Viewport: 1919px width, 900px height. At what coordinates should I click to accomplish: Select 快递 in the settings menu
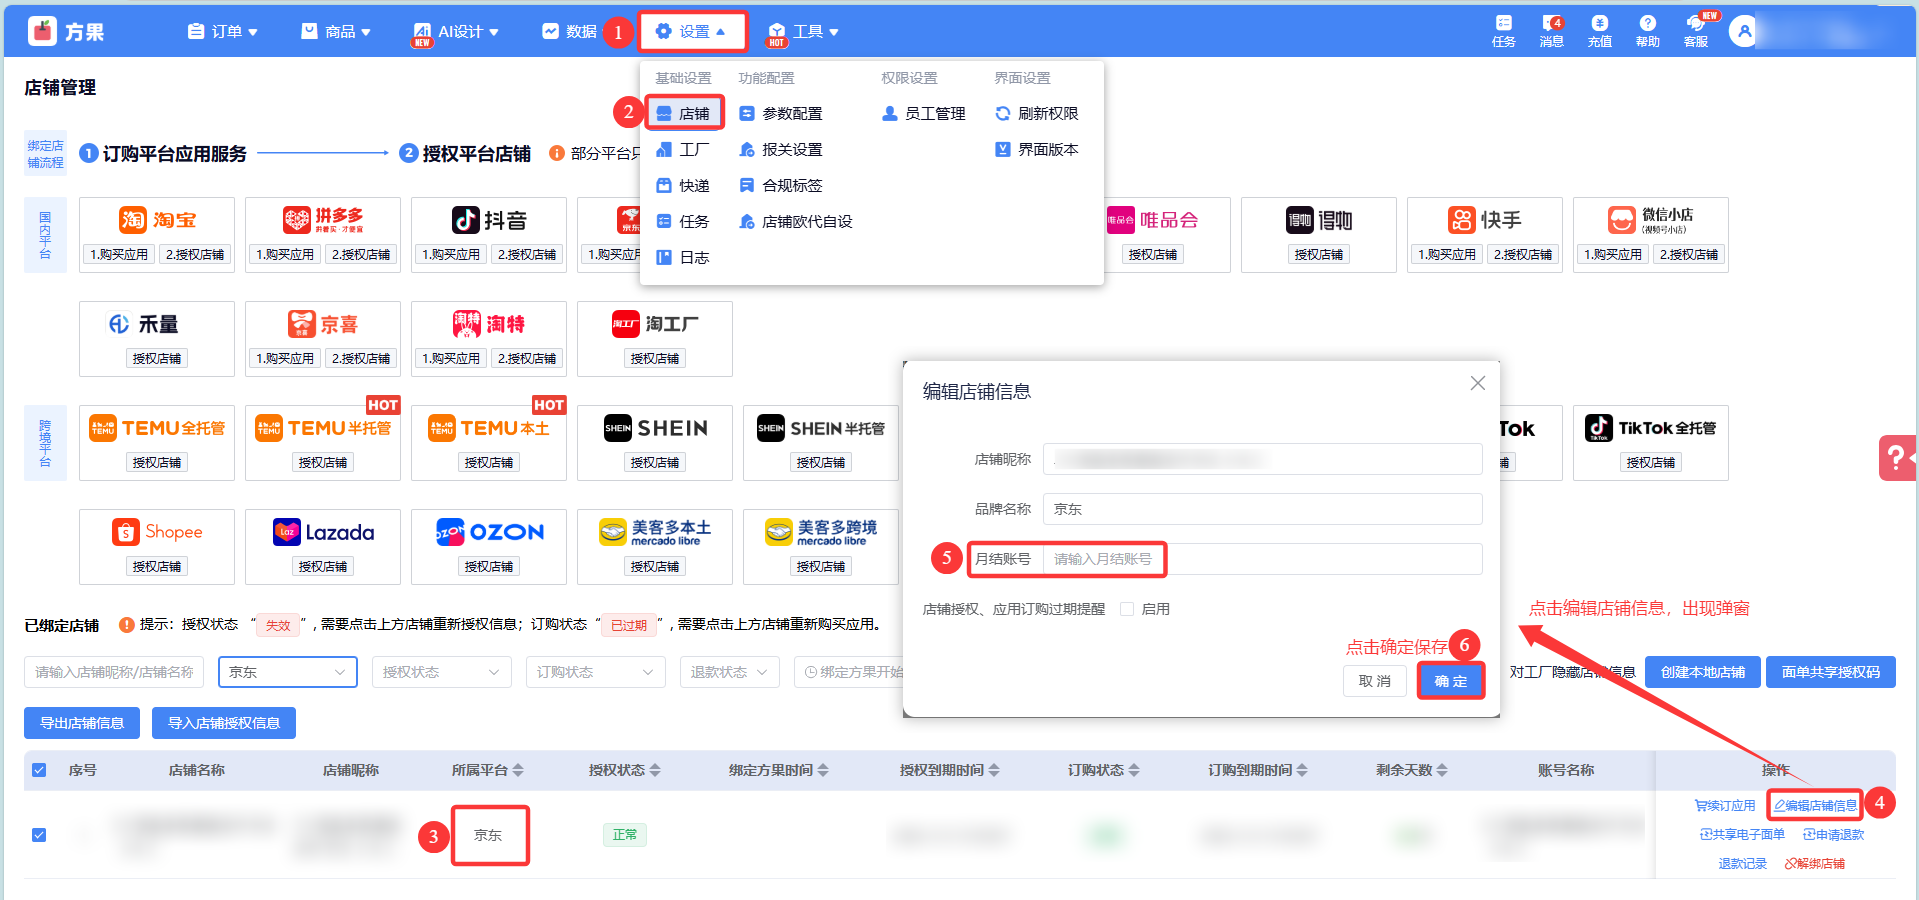pos(683,185)
